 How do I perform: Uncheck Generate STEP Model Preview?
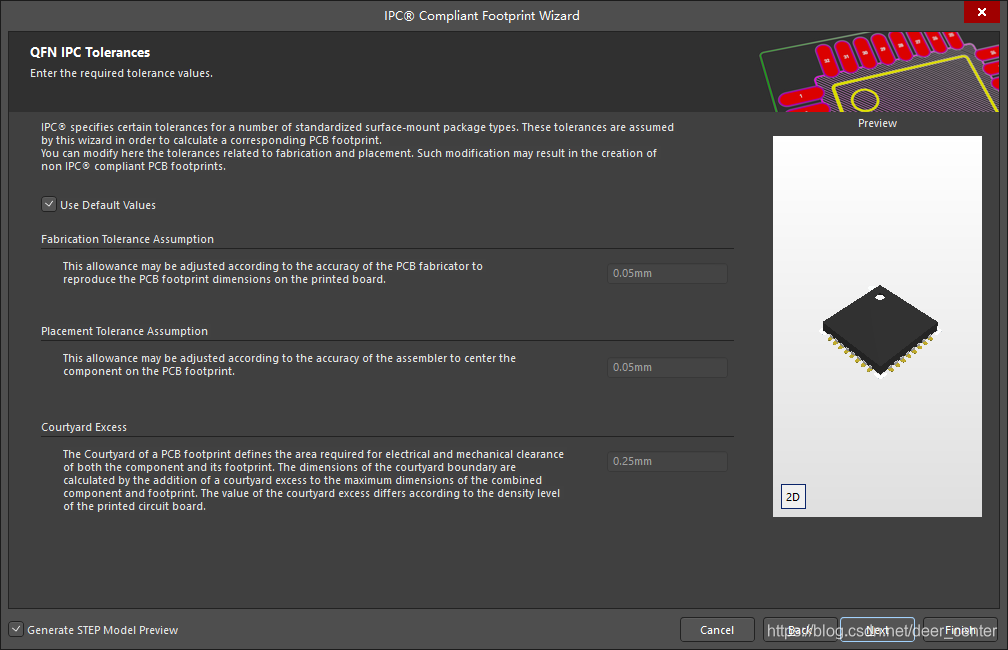(16, 630)
